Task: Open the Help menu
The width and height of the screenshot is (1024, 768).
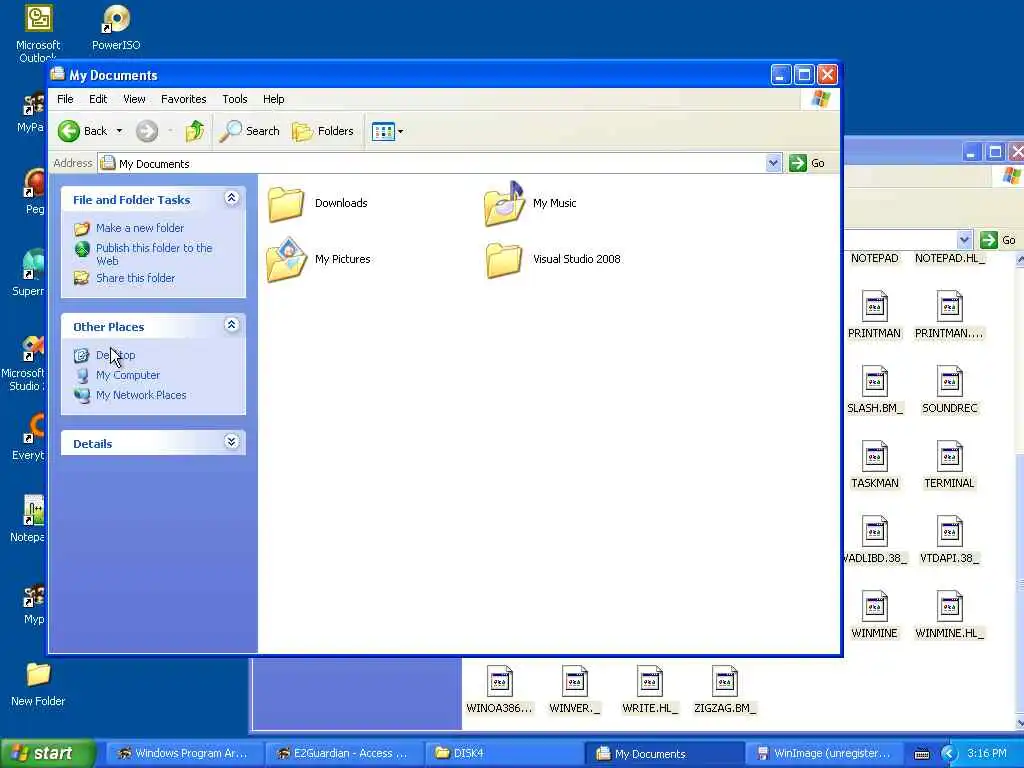Action: 274,99
